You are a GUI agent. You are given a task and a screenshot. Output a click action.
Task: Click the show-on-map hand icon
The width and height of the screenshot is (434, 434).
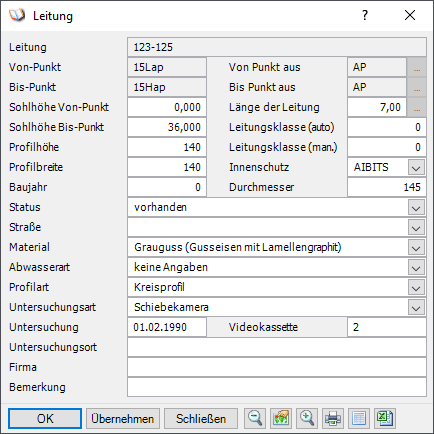point(281,418)
